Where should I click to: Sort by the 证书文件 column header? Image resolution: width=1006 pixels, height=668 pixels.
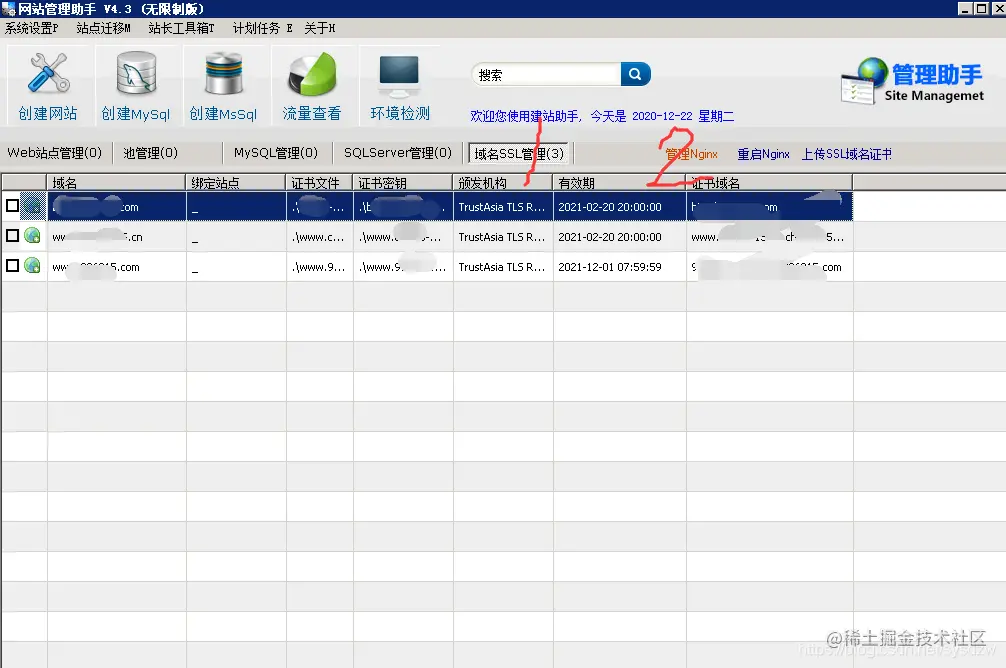[320, 182]
